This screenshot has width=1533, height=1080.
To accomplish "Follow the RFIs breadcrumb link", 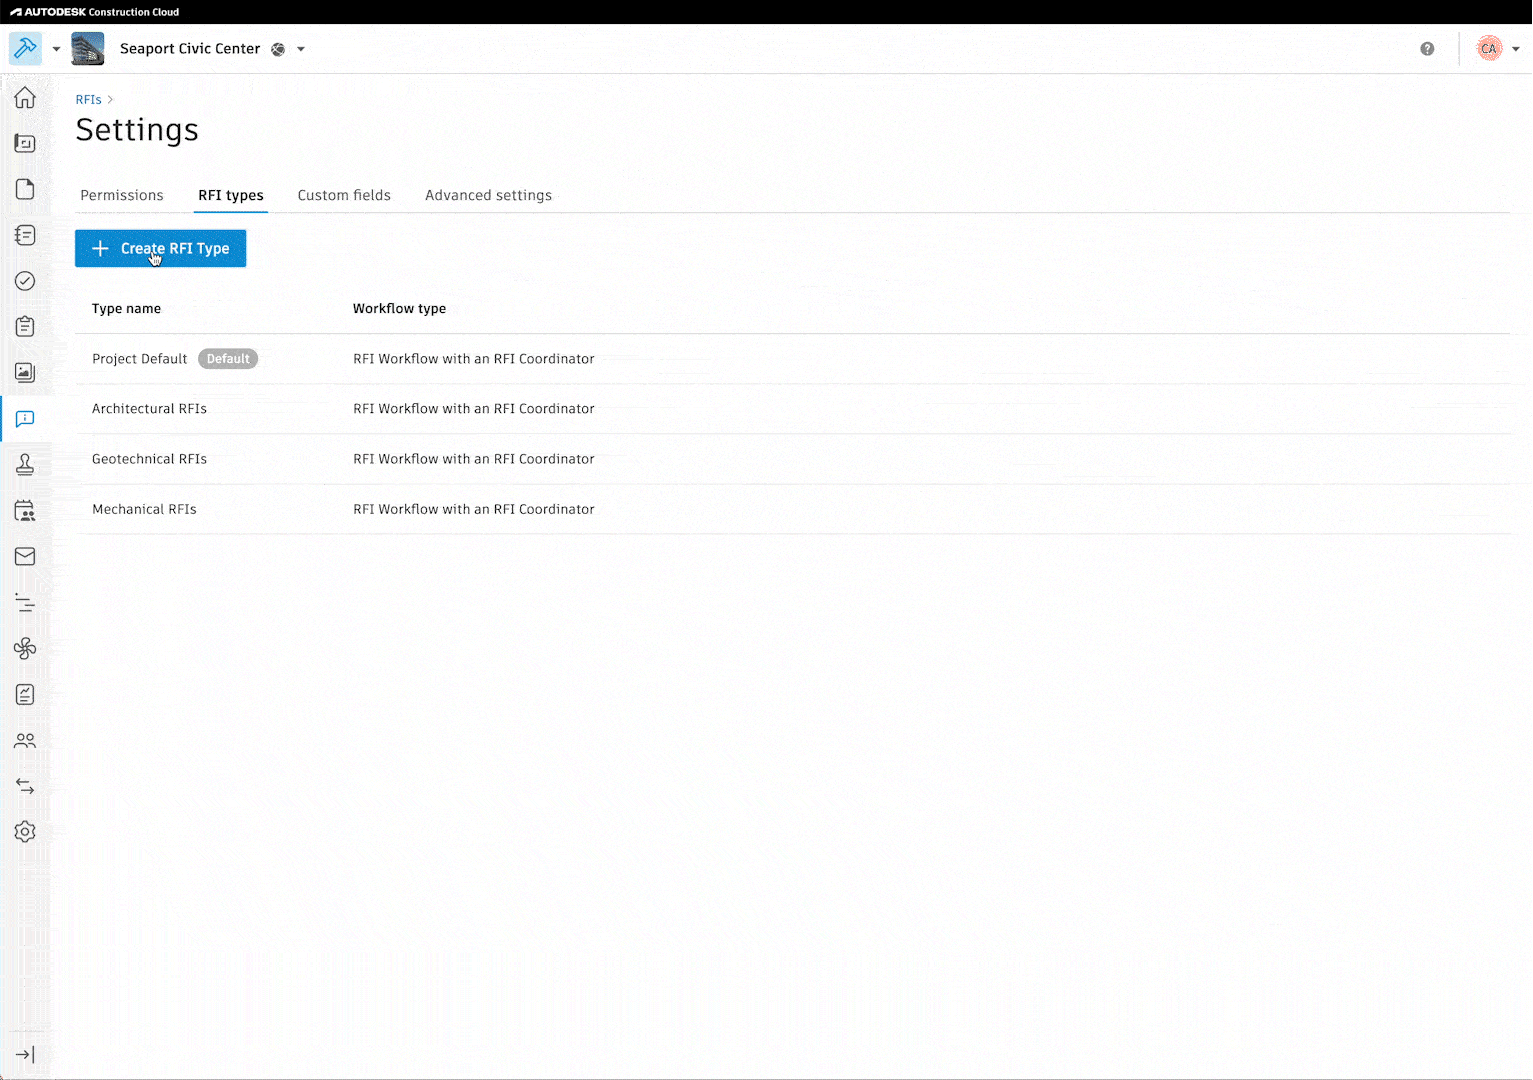I will [x=88, y=100].
